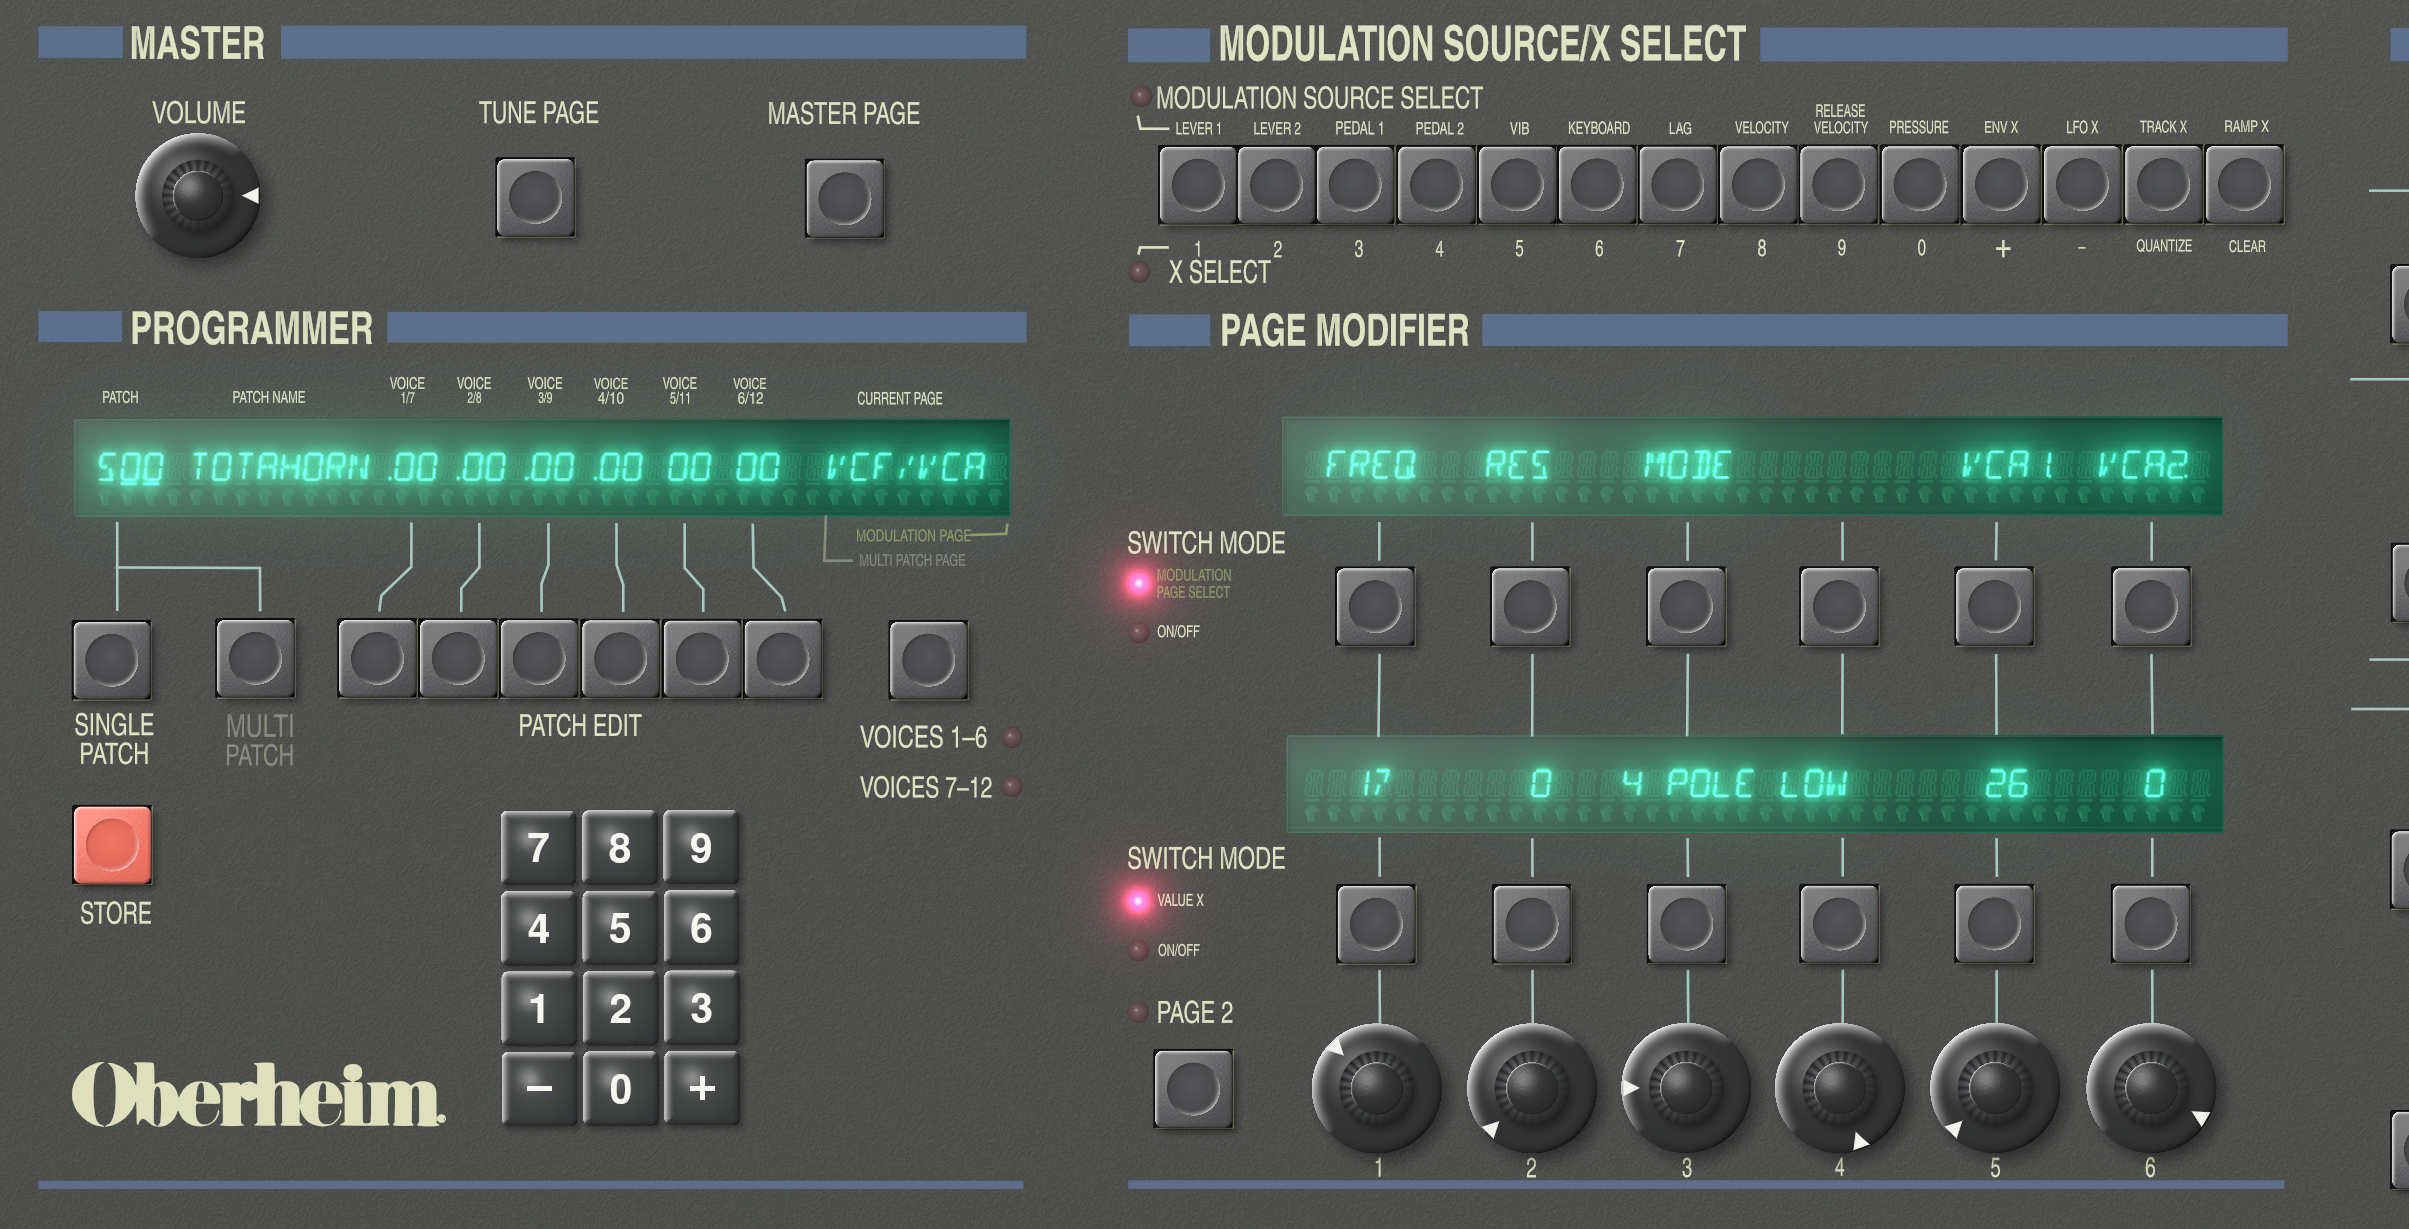The width and height of the screenshot is (2409, 1229).
Task: Toggle the Modulation Source Select LED
Action: pos(1140,97)
